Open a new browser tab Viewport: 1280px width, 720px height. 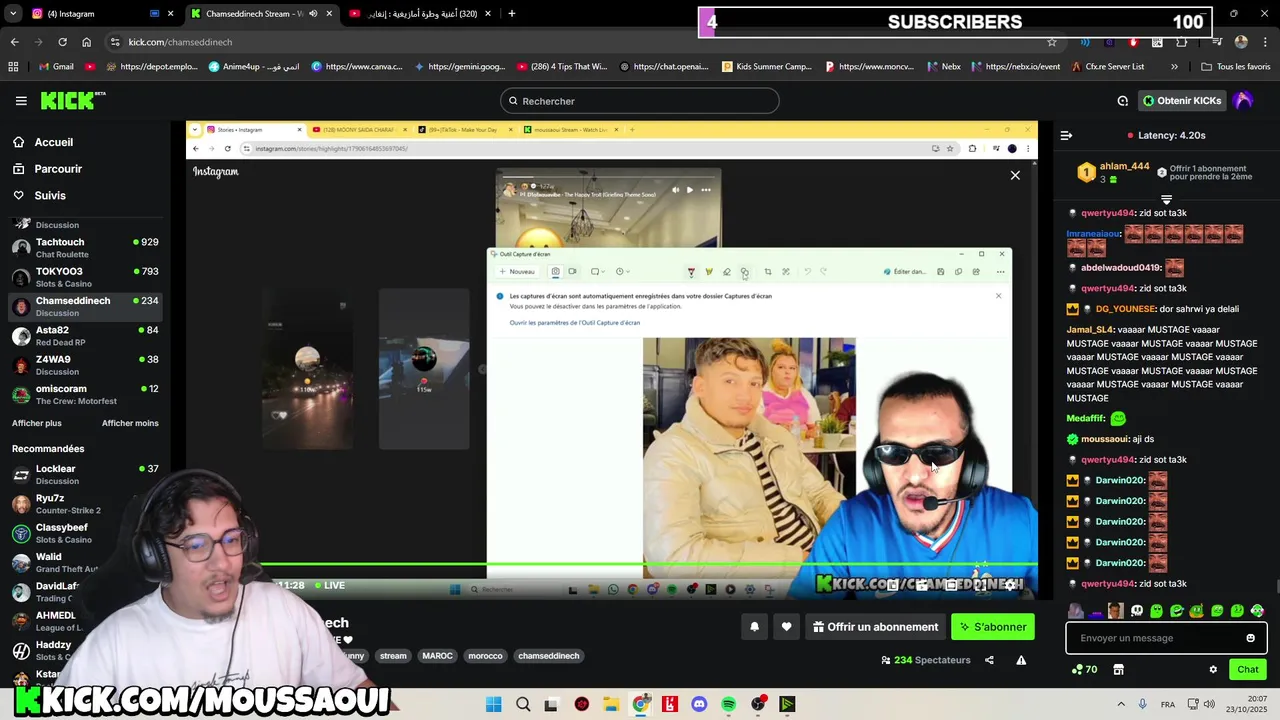click(512, 14)
